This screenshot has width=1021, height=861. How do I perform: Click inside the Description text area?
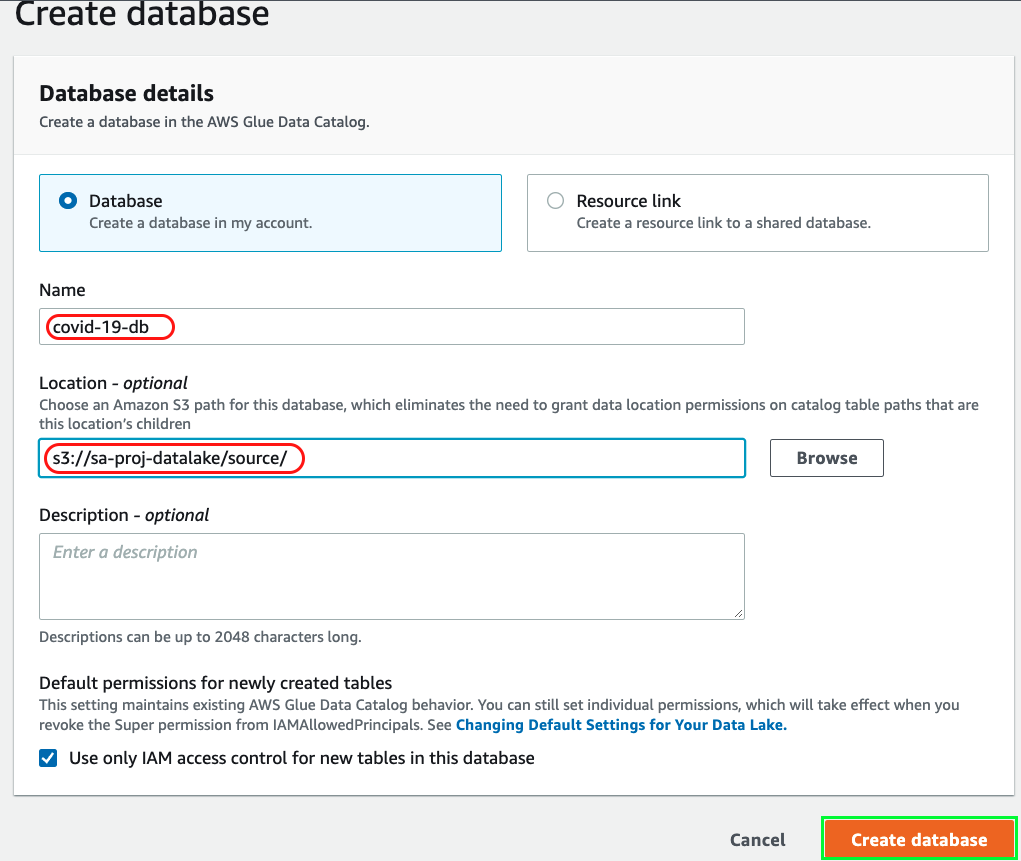tap(391, 576)
